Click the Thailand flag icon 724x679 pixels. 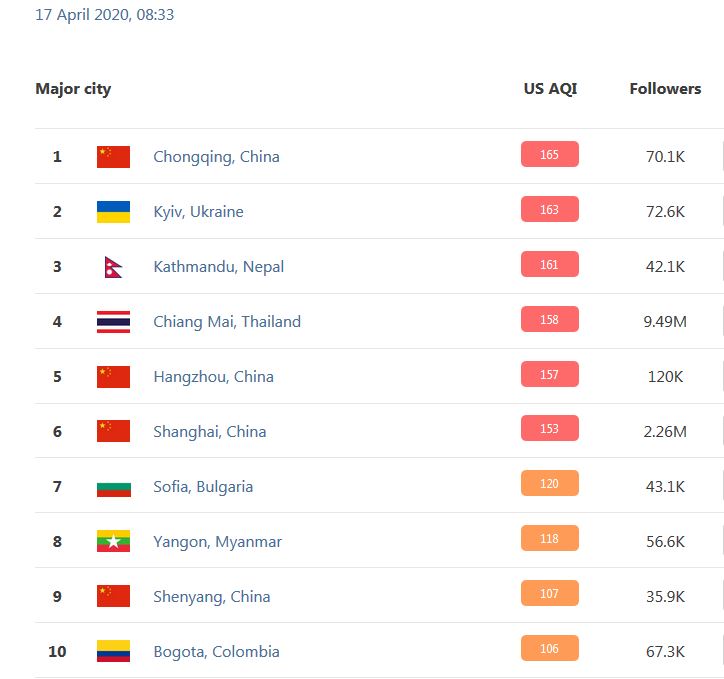tap(113, 322)
